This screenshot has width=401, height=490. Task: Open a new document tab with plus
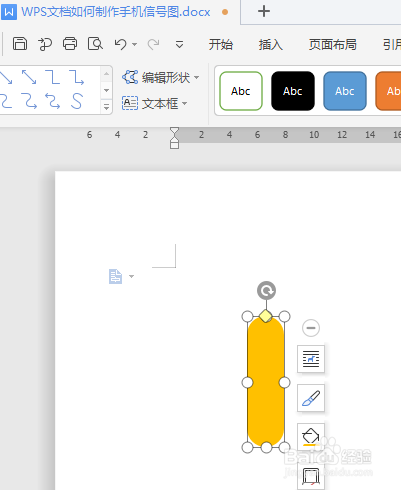[x=264, y=11]
